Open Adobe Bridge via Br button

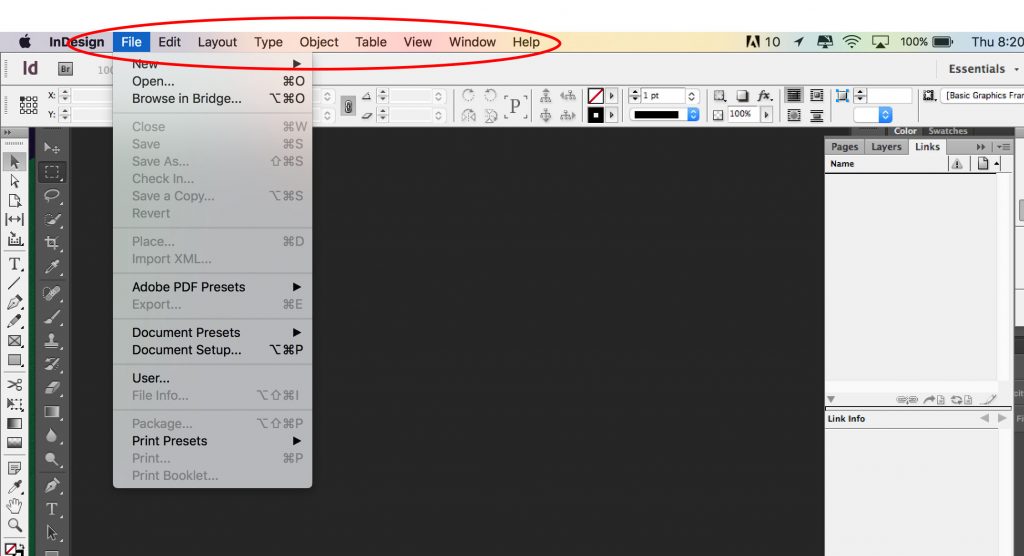65,69
